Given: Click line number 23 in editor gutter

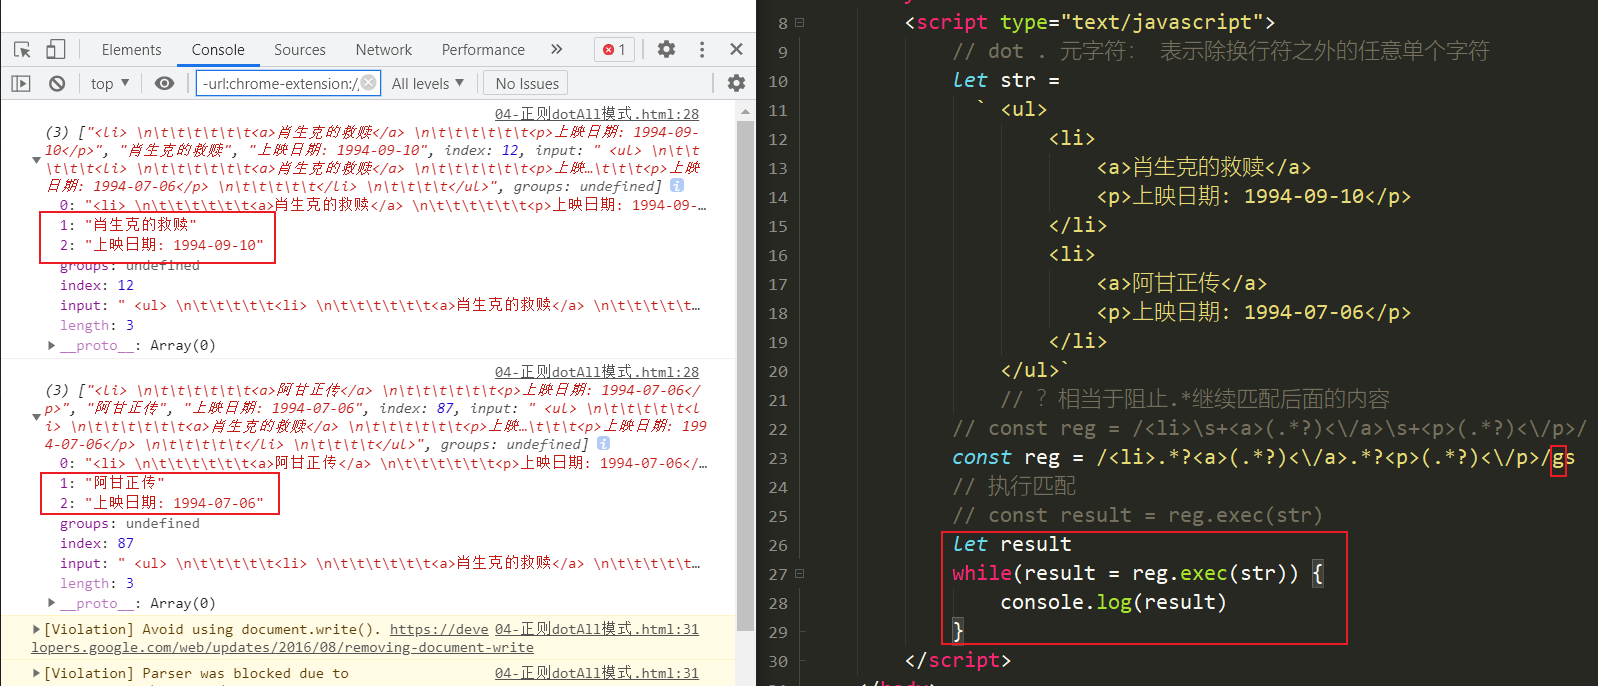Looking at the screenshot, I should [x=778, y=458].
